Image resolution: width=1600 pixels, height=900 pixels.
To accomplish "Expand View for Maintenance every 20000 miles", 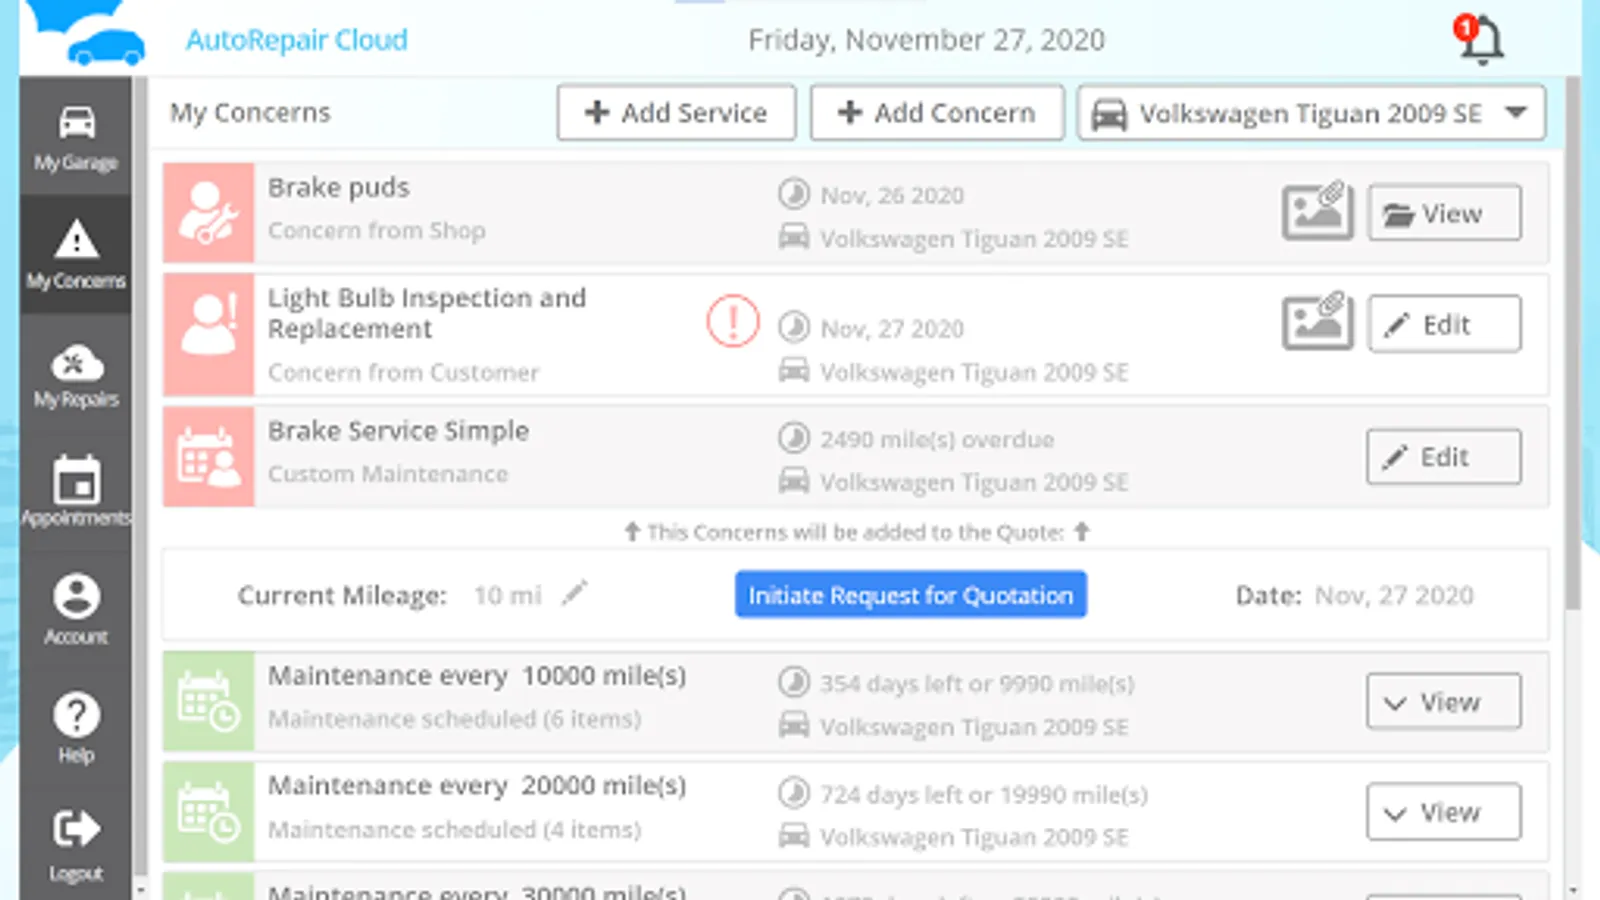I will pyautogui.click(x=1443, y=812).
